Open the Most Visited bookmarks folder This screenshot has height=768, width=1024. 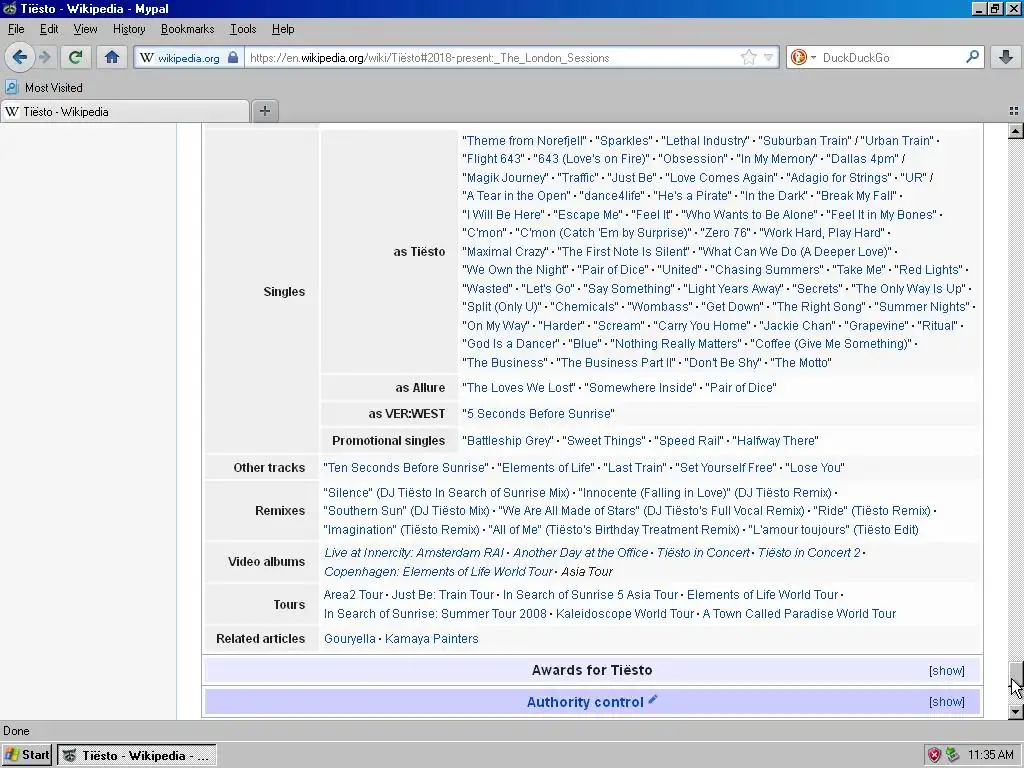coord(44,88)
